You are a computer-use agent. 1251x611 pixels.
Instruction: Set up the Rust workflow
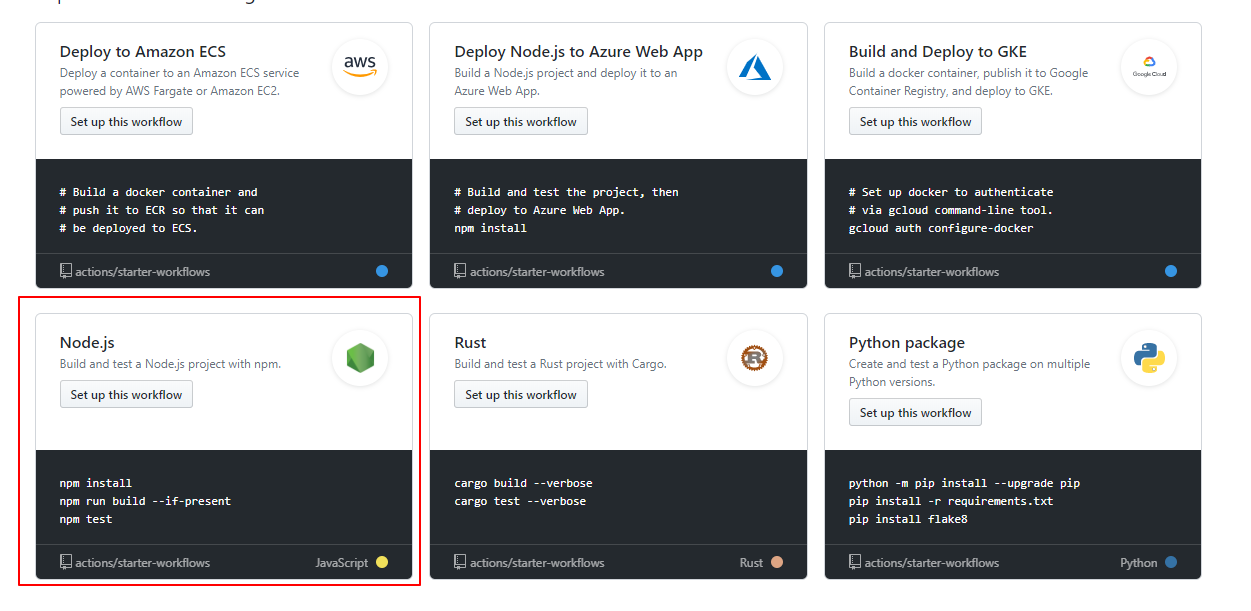click(520, 394)
